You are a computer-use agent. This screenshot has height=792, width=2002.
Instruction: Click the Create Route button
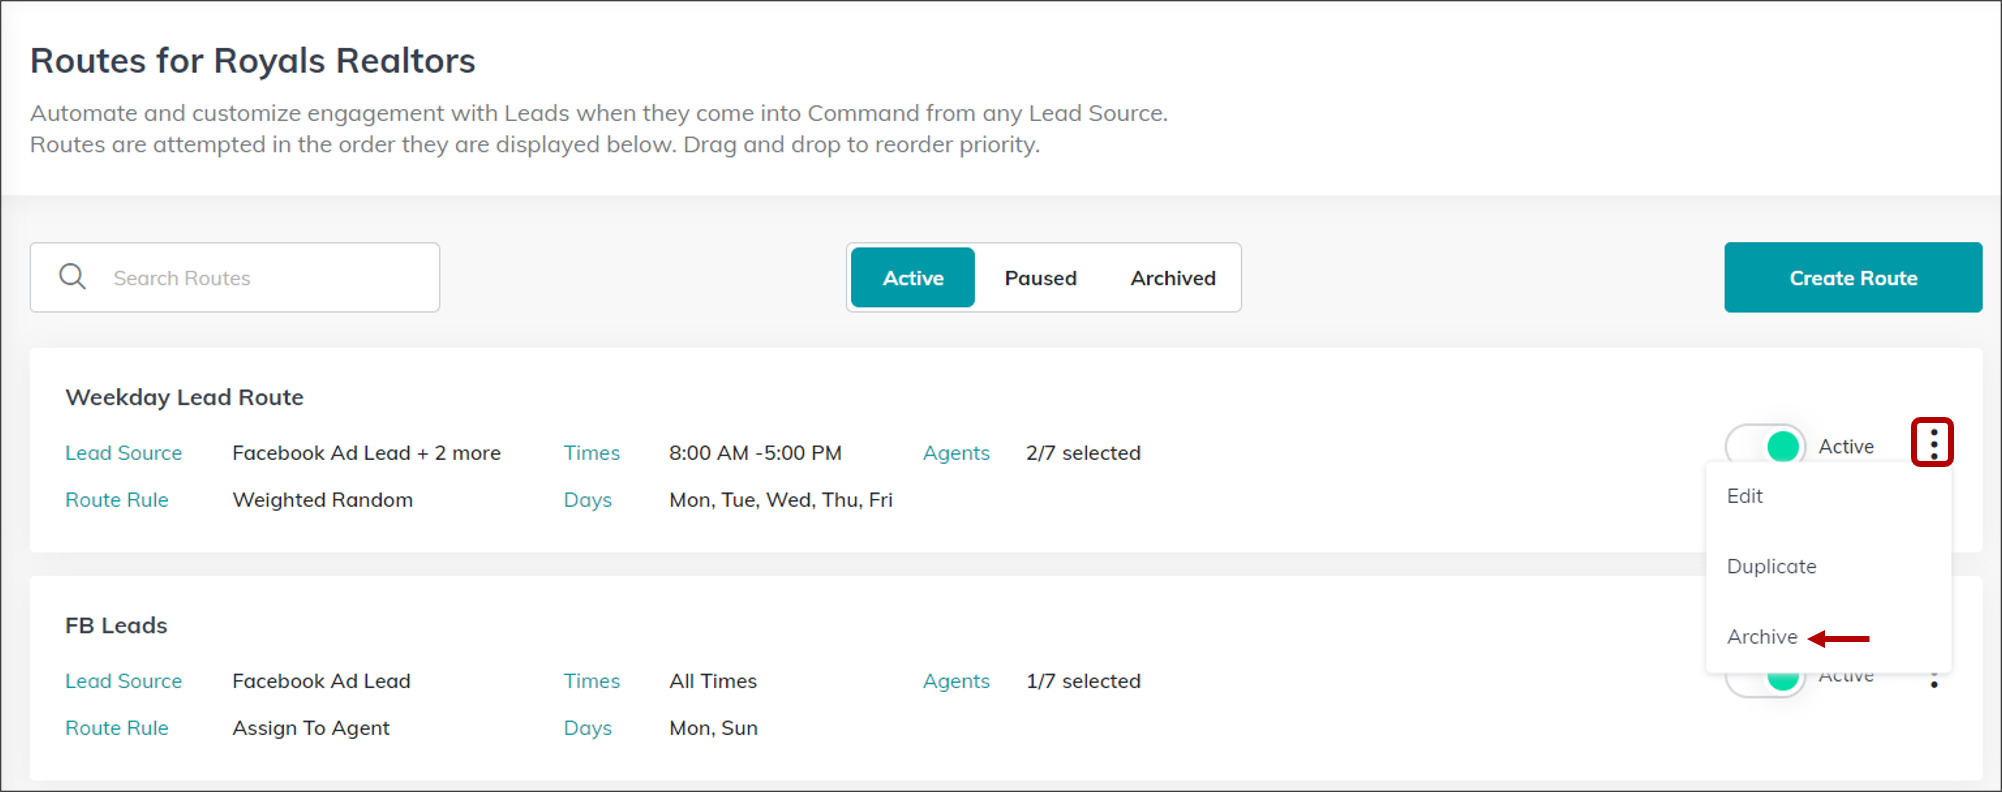(x=1853, y=277)
